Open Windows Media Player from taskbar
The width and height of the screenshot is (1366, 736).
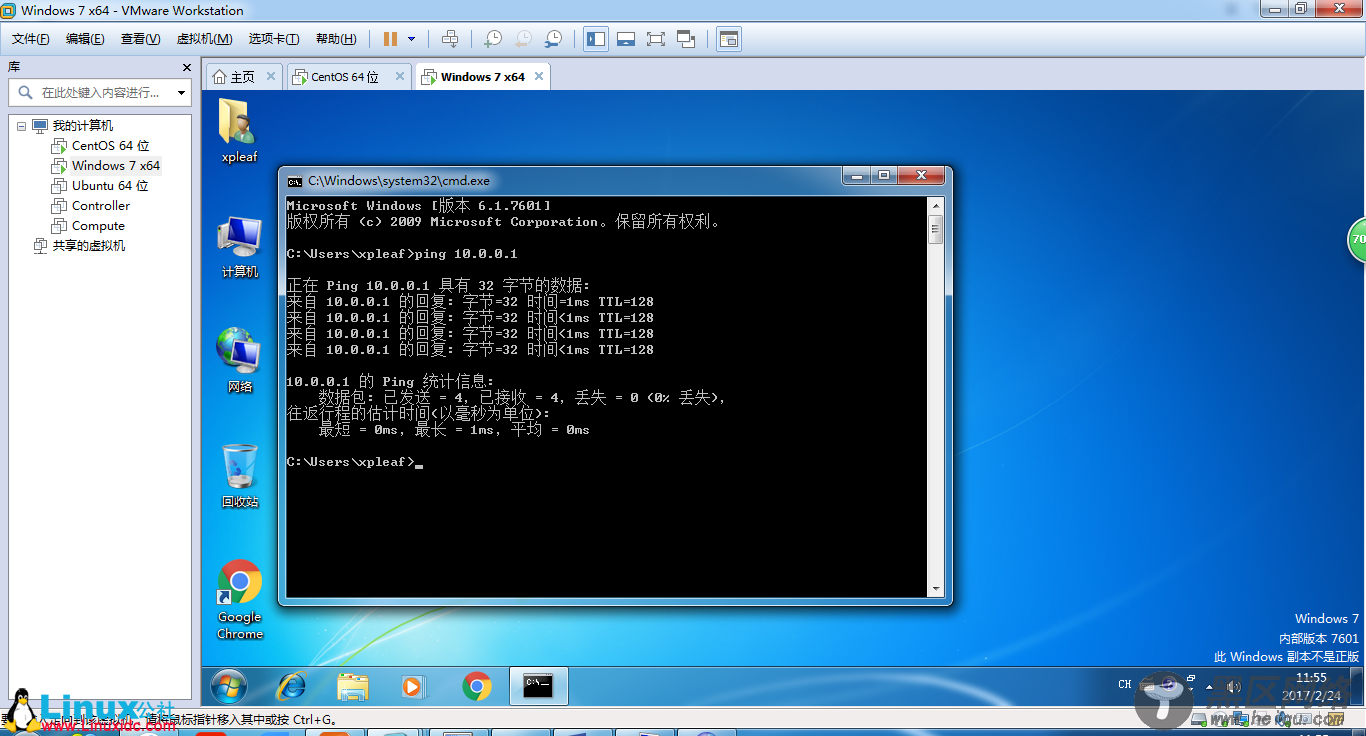point(412,686)
